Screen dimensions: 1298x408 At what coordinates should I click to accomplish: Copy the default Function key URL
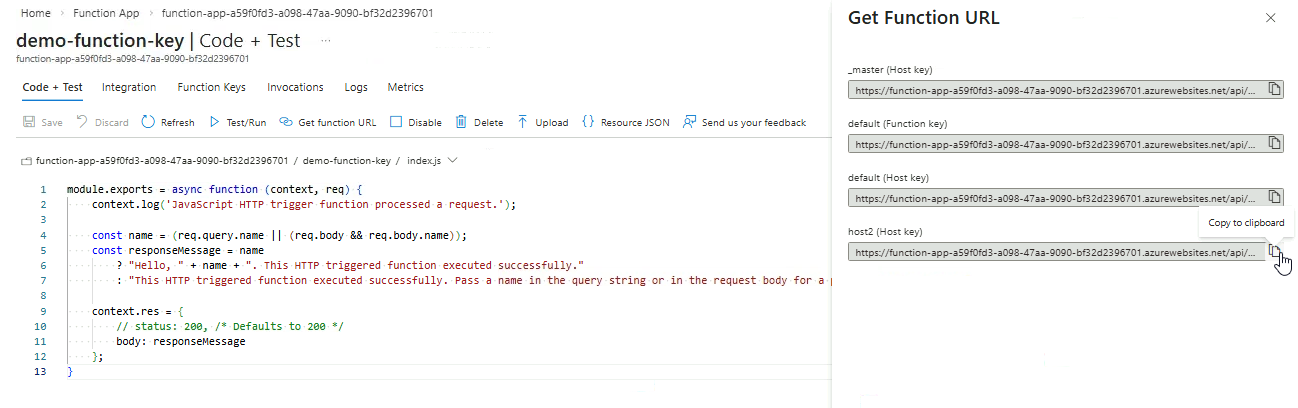tap(1274, 144)
